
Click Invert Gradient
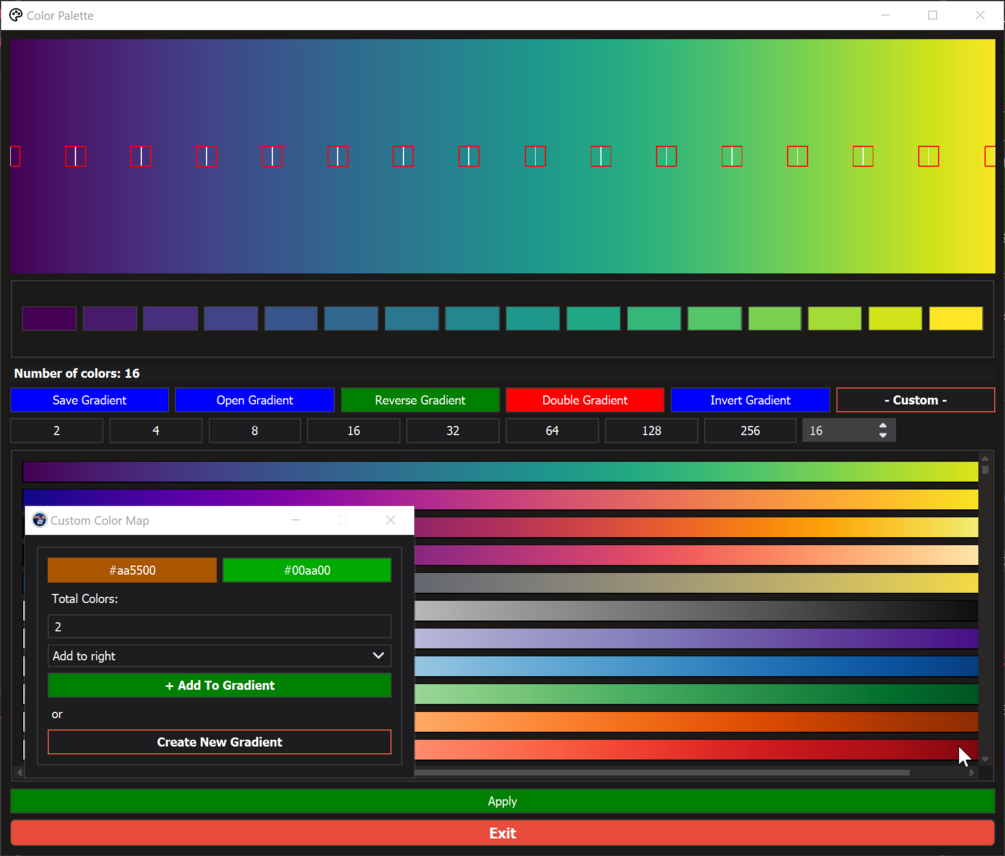tap(750, 400)
